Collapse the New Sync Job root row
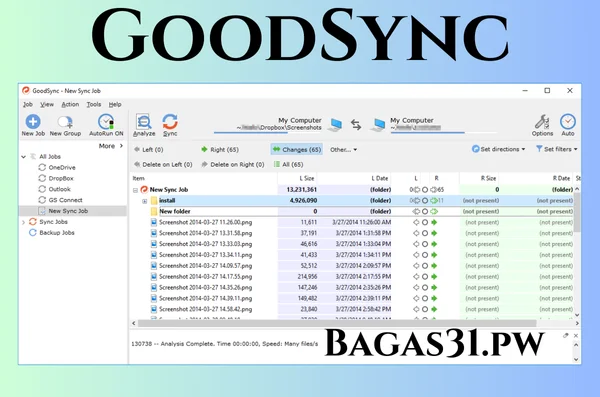 [135, 190]
